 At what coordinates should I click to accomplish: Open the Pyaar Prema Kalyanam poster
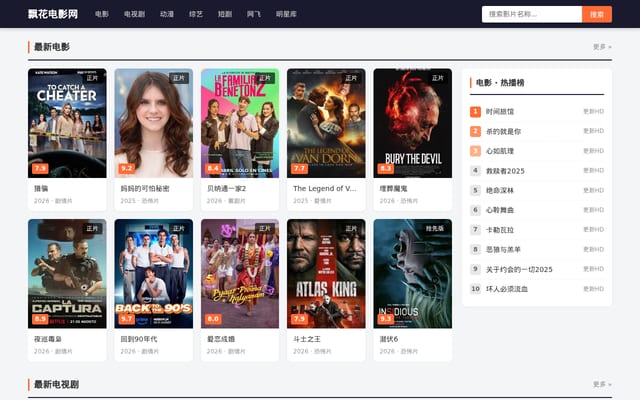coord(240,273)
